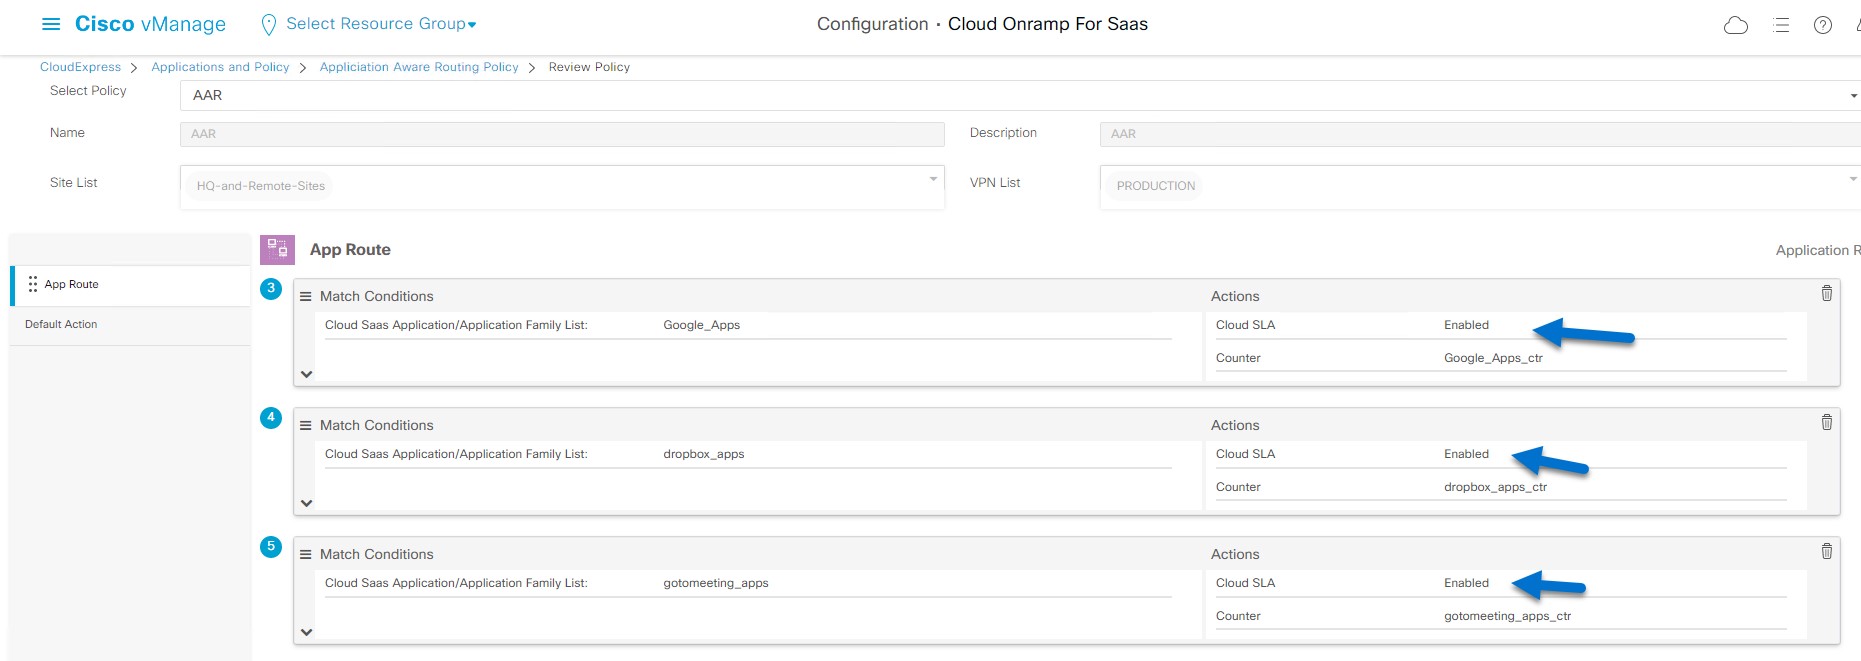1861x661 pixels.
Task: Expand the Google_Apps sequence chevron
Action: point(307,374)
